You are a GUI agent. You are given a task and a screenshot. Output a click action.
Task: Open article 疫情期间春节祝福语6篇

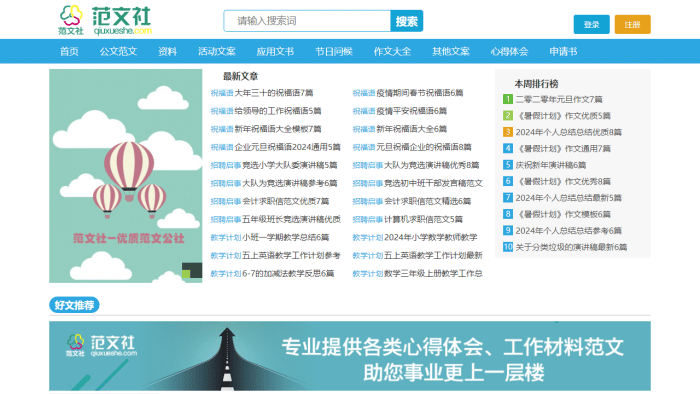[x=420, y=93]
